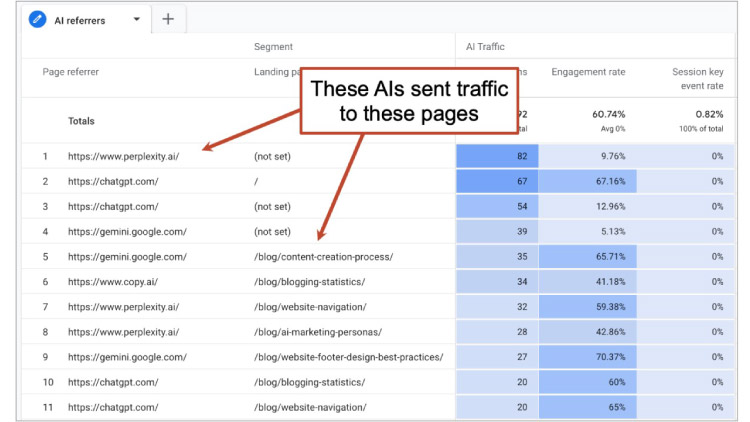750x422 pixels.
Task: Click the Segment header label
Action: click(273, 46)
